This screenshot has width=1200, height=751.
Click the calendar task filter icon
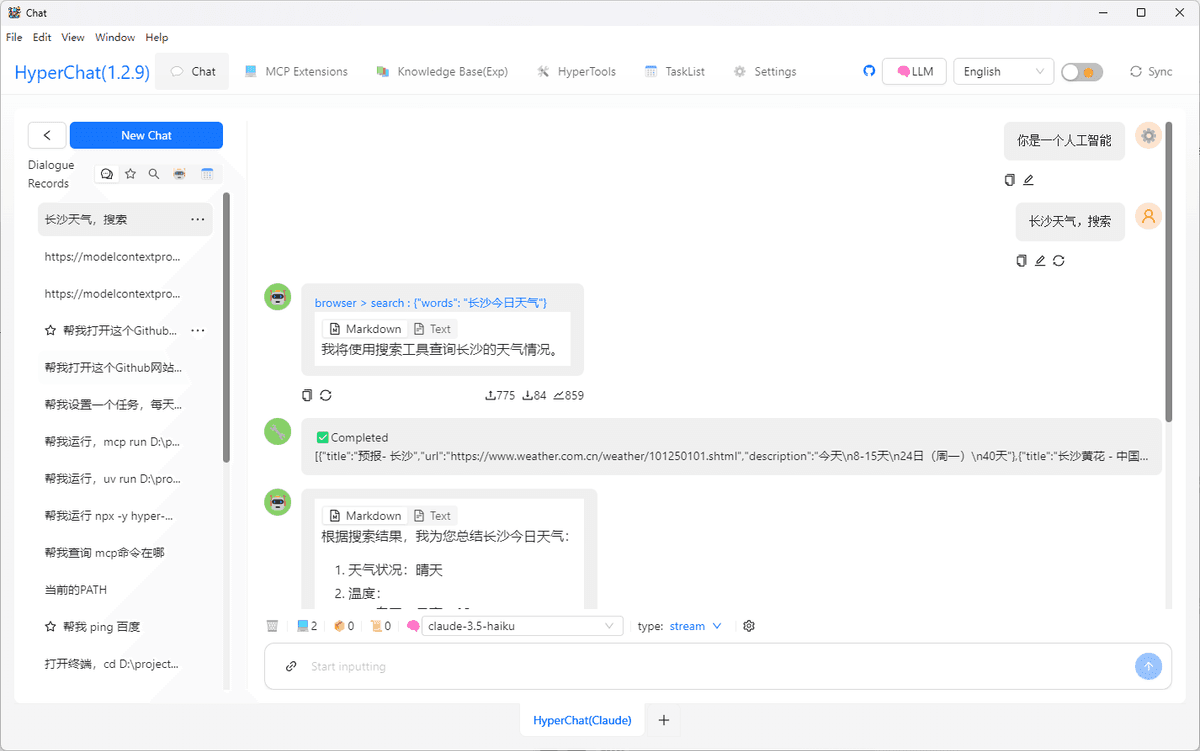207,174
